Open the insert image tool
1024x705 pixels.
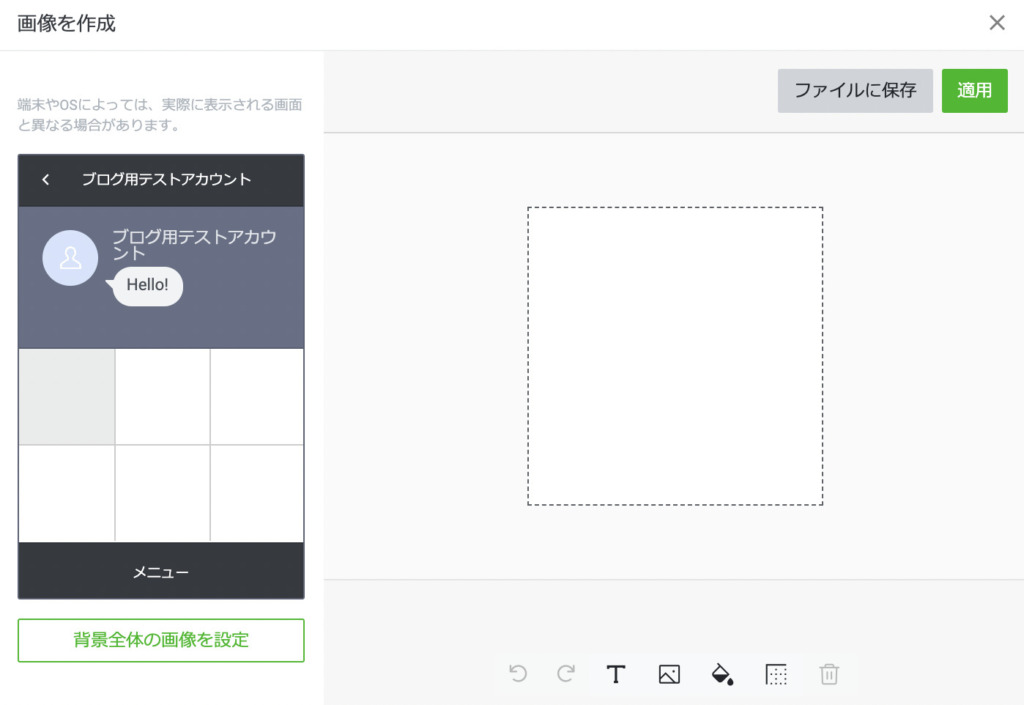669,674
